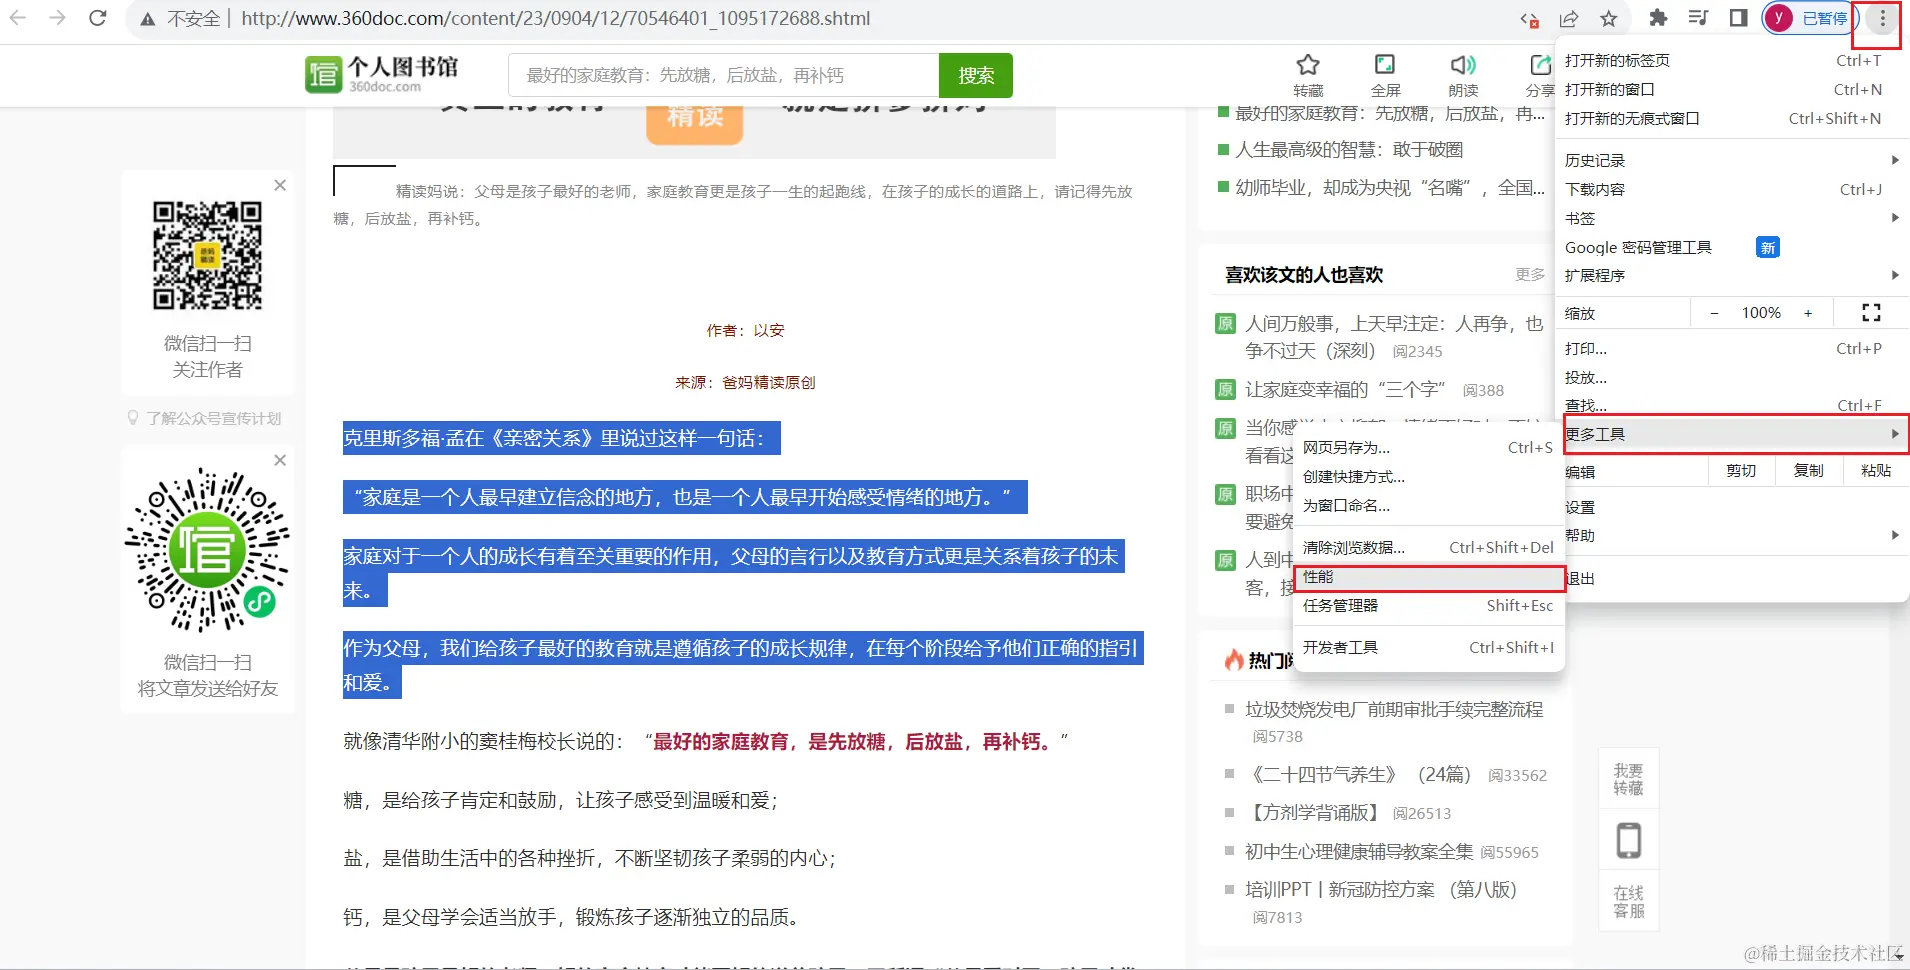1910x970 pixels.
Task: Click the 搜索 search button
Action: click(976, 75)
